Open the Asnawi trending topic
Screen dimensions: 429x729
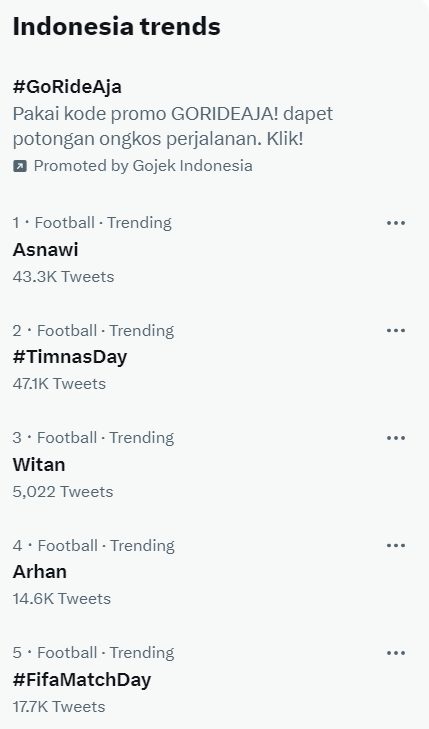coord(46,250)
